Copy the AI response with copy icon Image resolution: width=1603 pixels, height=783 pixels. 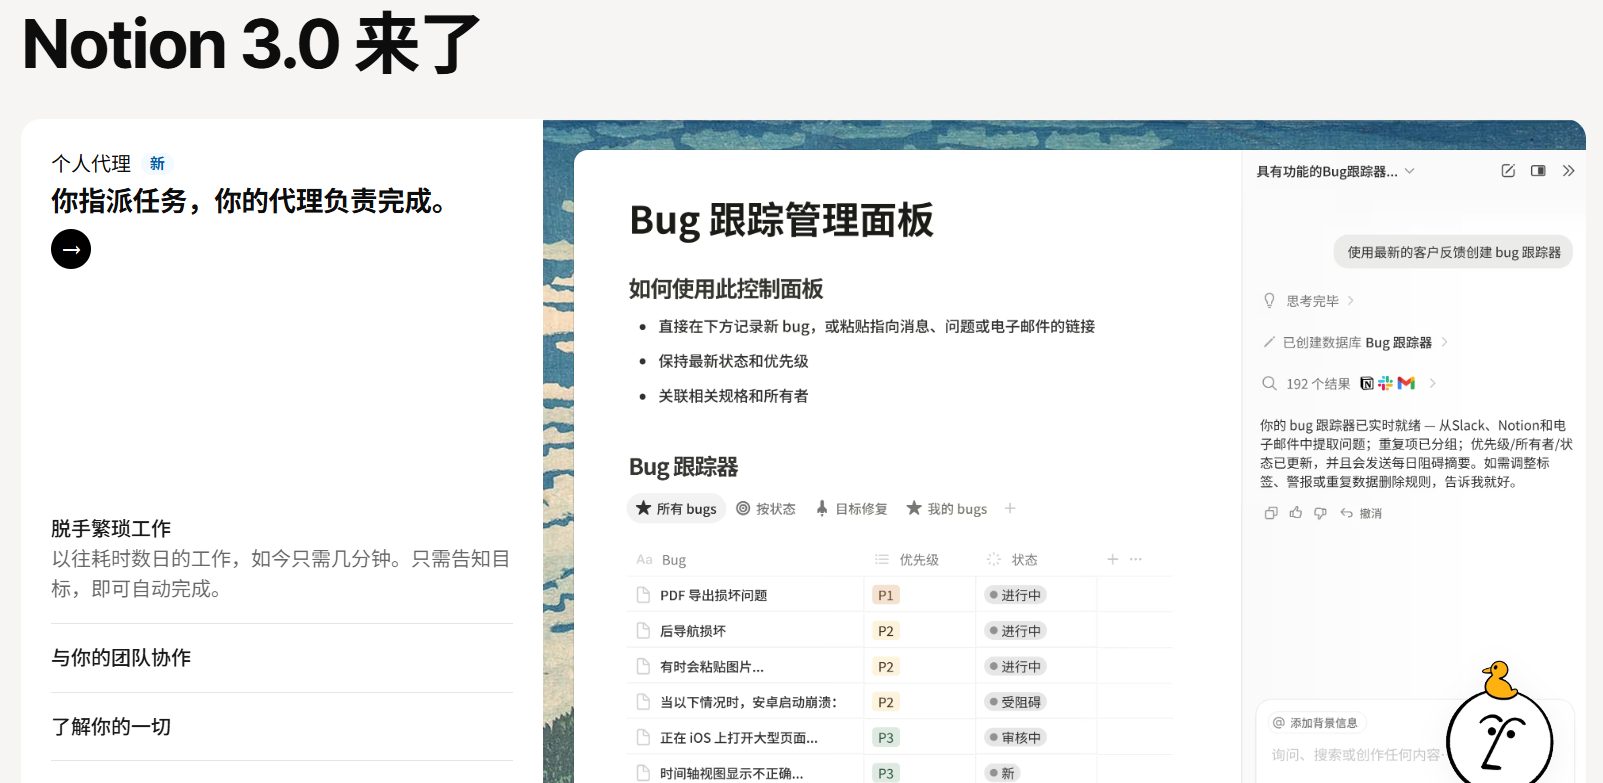pyautogui.click(x=1271, y=513)
